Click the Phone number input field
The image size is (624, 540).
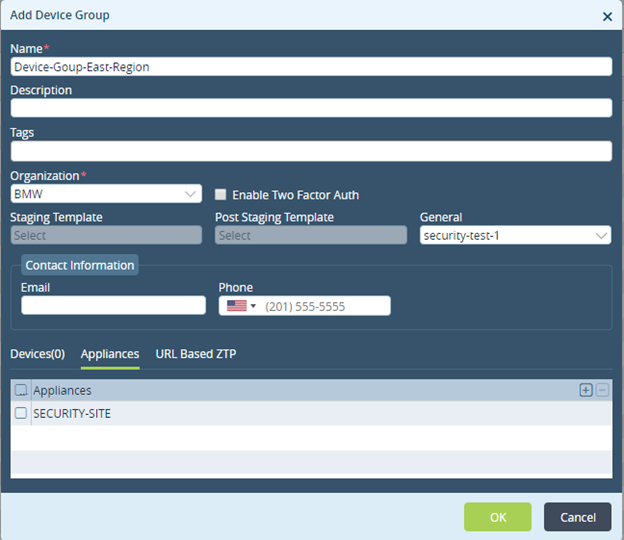point(324,306)
